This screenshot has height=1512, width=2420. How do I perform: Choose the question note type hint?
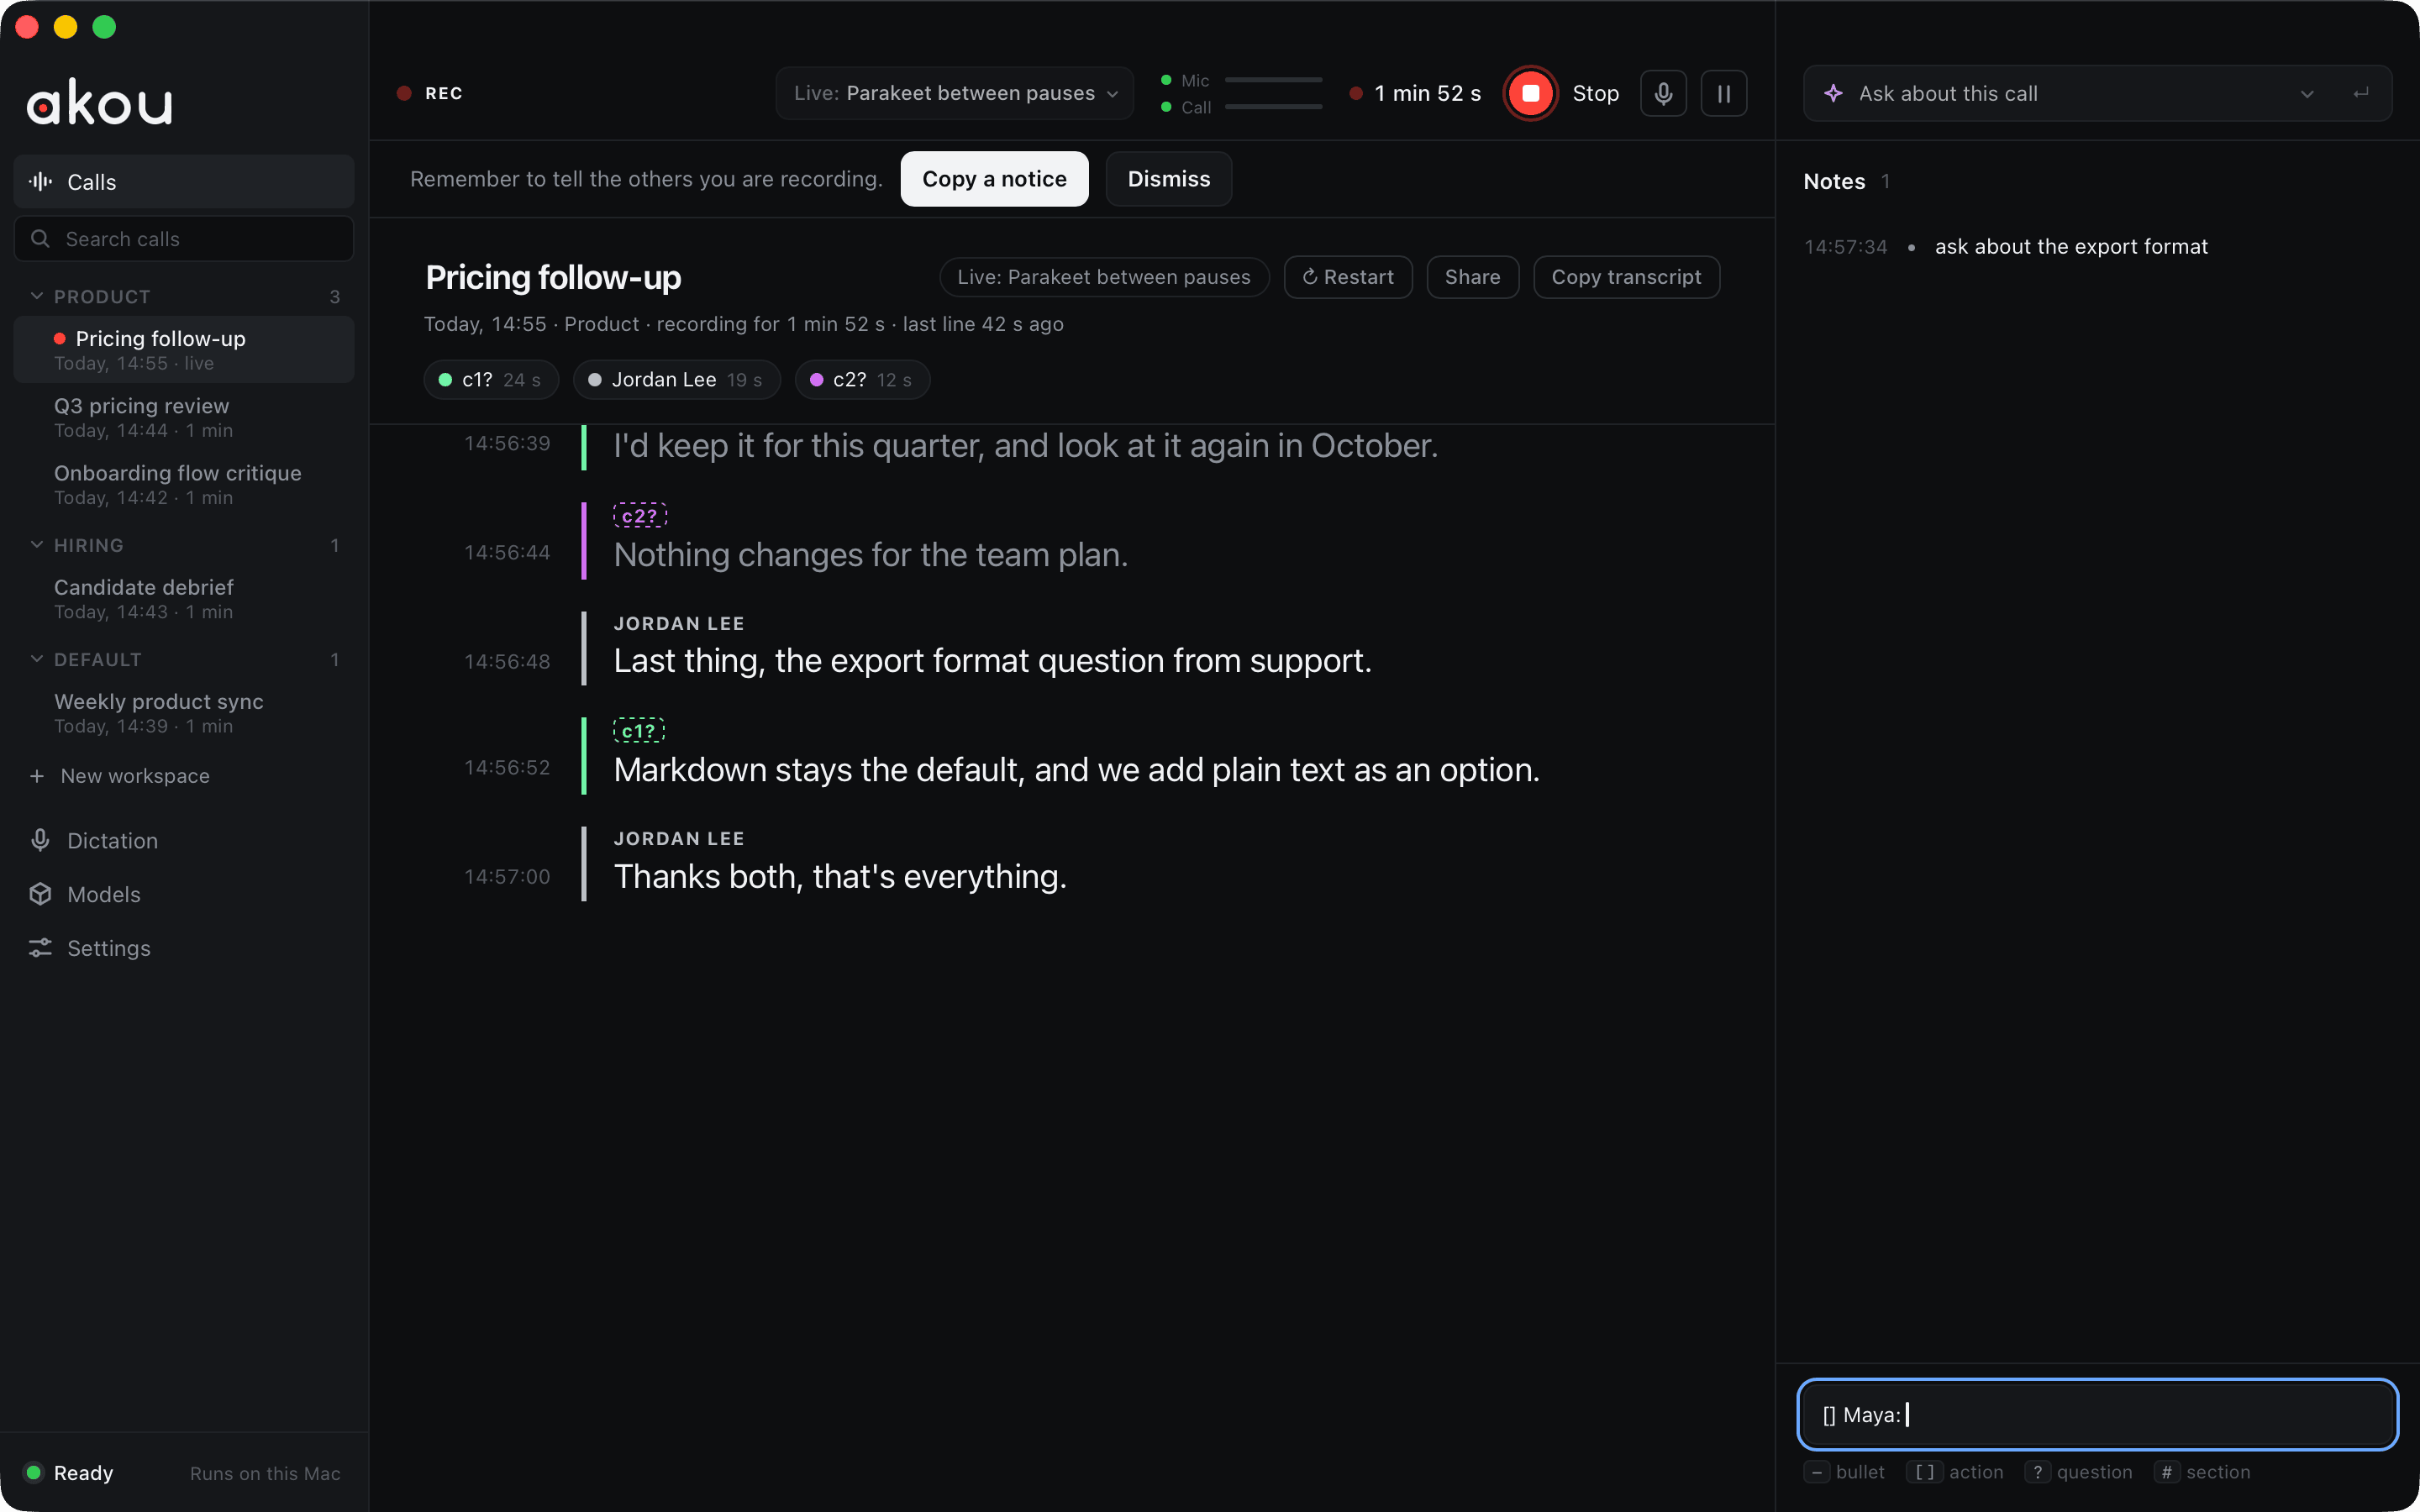(2078, 1472)
